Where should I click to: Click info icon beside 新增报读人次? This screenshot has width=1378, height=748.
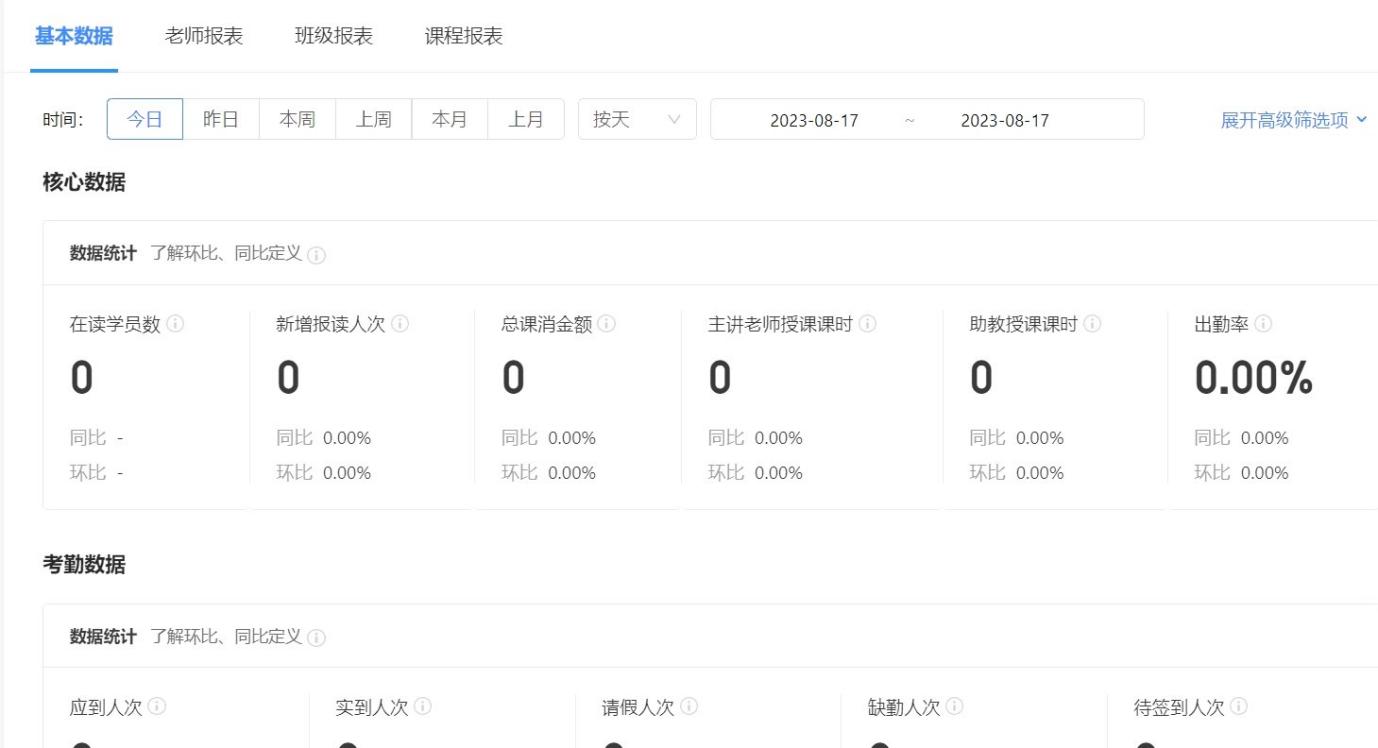click(x=400, y=324)
